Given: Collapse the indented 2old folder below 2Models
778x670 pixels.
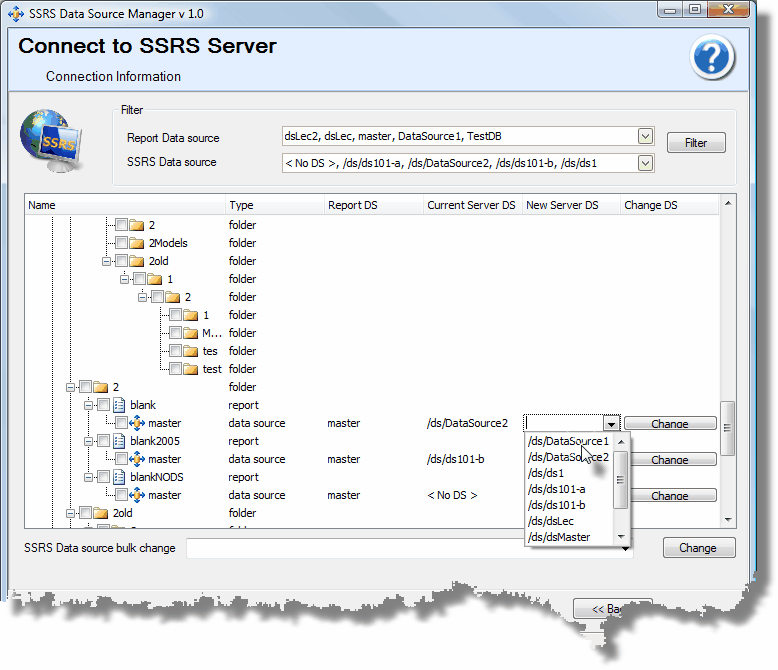Looking at the screenshot, I should (x=106, y=261).
